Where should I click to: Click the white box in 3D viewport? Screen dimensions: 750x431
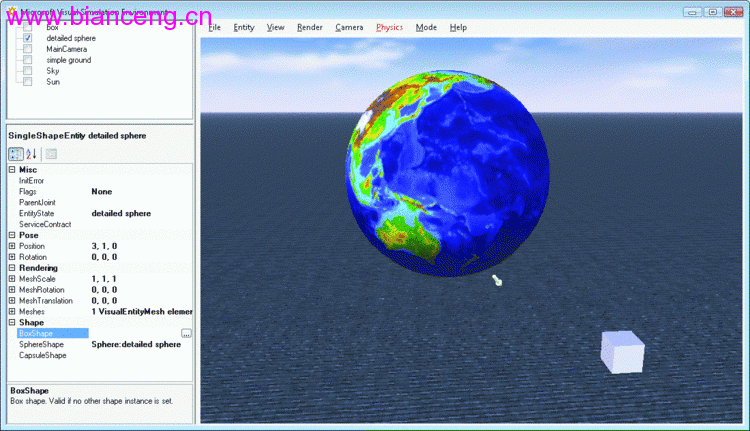622,352
